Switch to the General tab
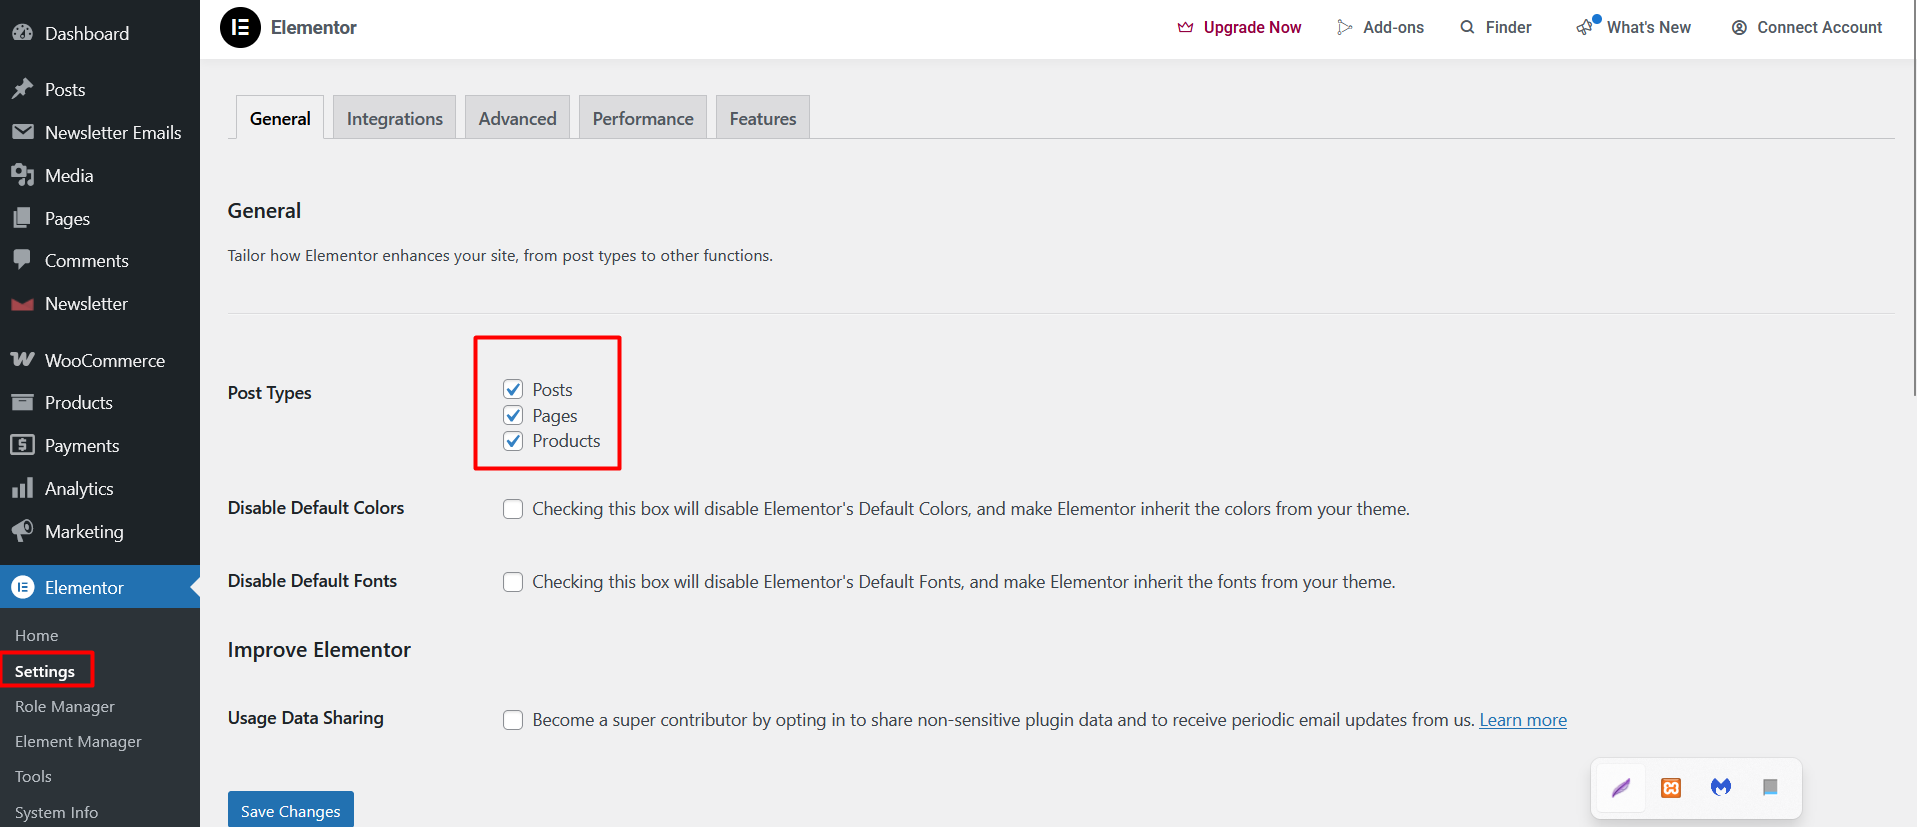This screenshot has height=827, width=1917. pos(280,118)
